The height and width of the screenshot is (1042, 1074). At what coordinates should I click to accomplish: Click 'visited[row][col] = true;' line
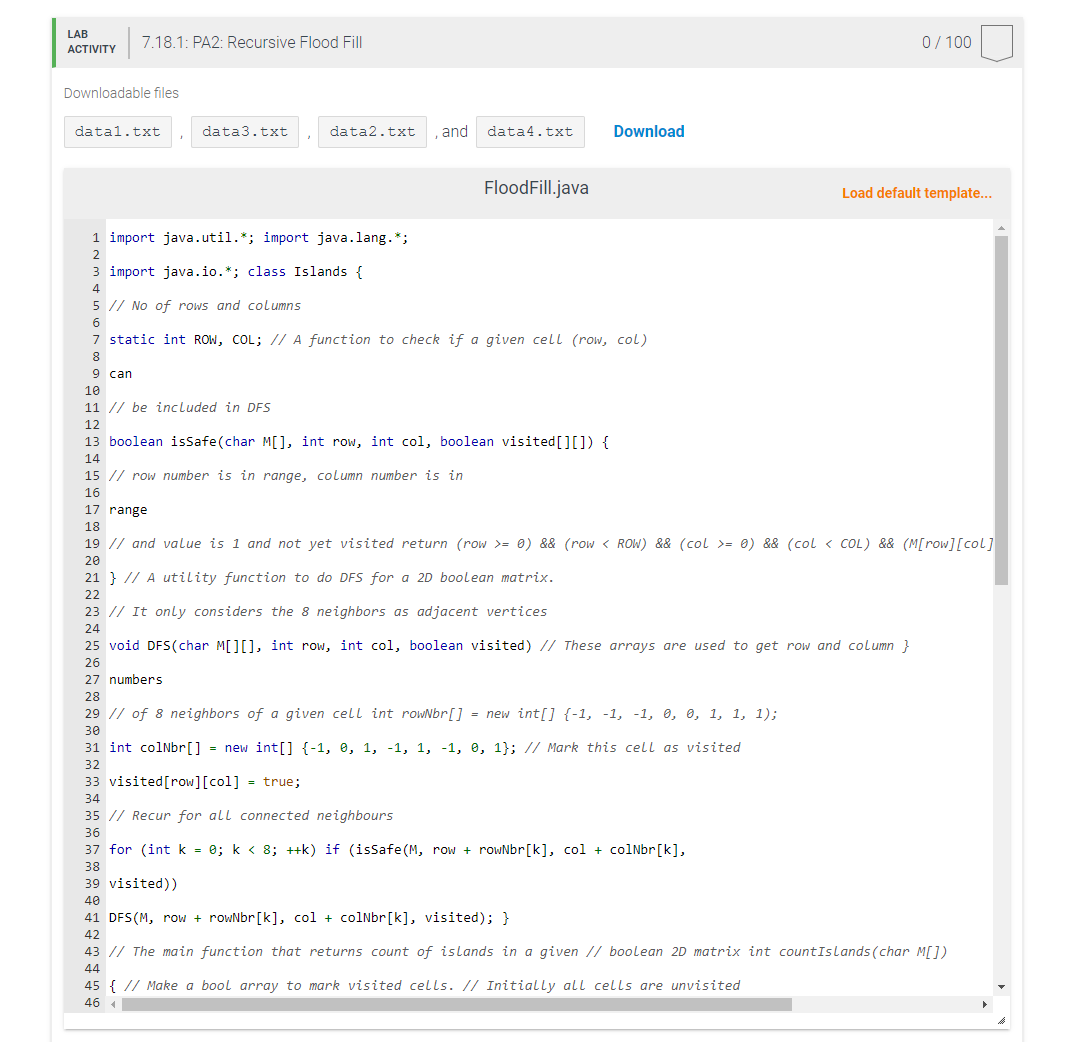click(x=205, y=782)
